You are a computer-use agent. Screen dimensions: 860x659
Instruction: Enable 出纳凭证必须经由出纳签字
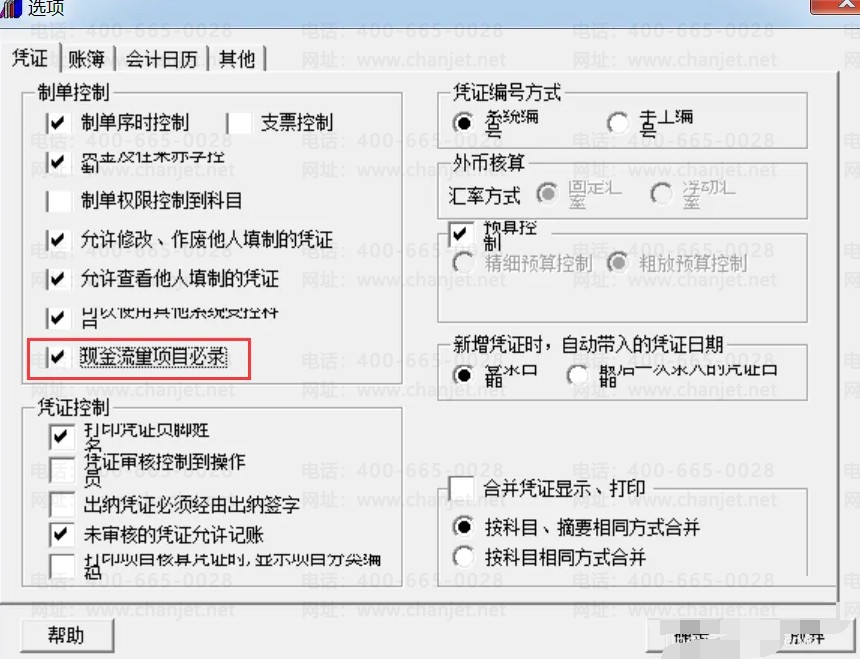point(61,505)
